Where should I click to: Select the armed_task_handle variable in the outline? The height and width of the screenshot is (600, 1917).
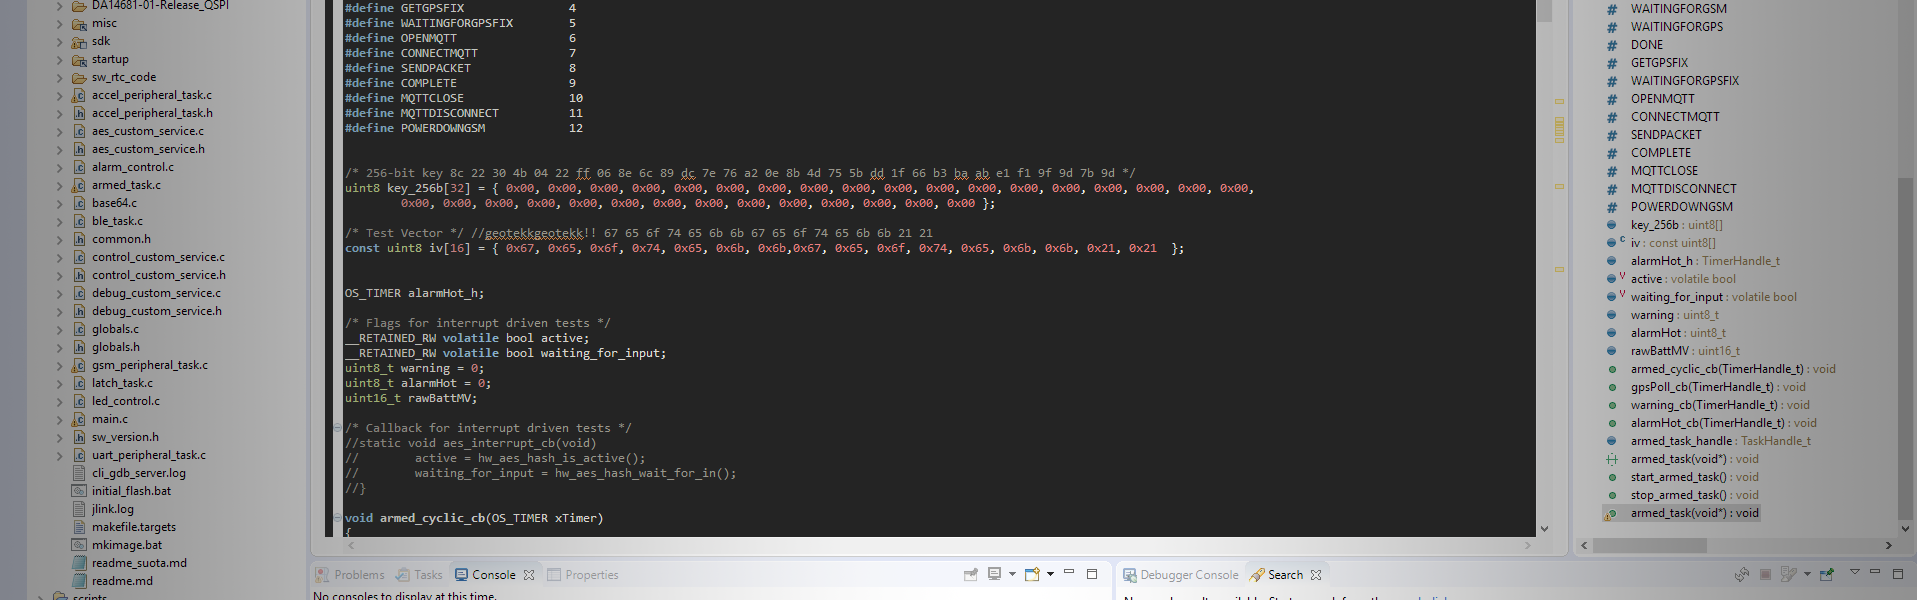click(x=1681, y=441)
